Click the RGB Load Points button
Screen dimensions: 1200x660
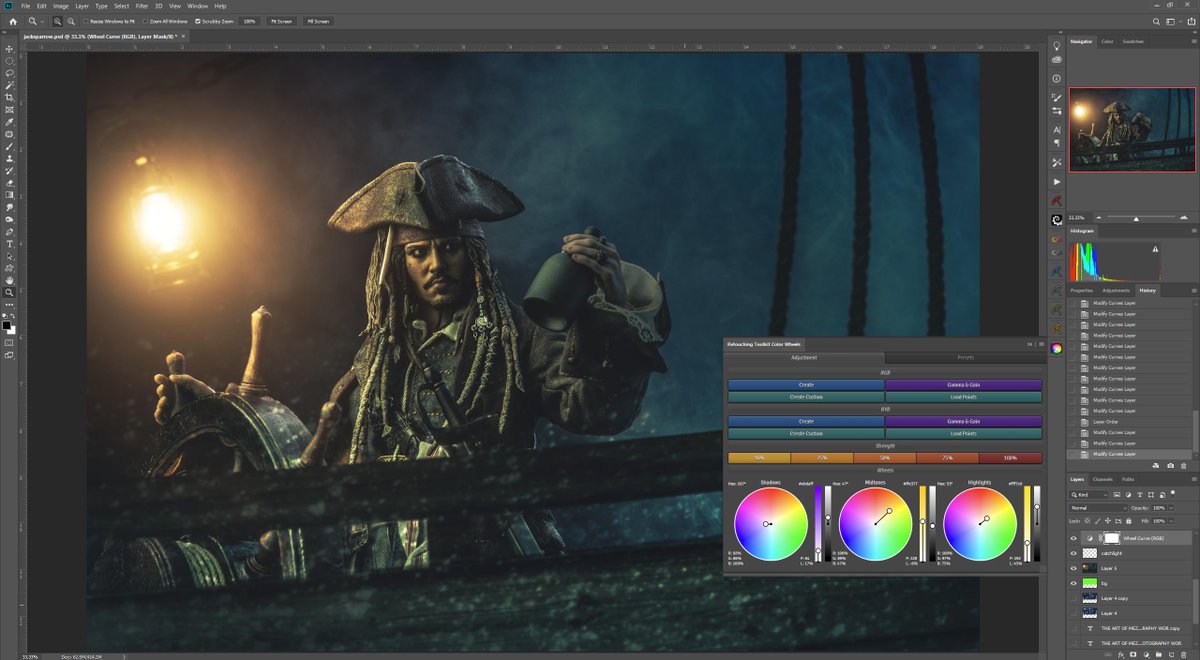[x=963, y=397]
